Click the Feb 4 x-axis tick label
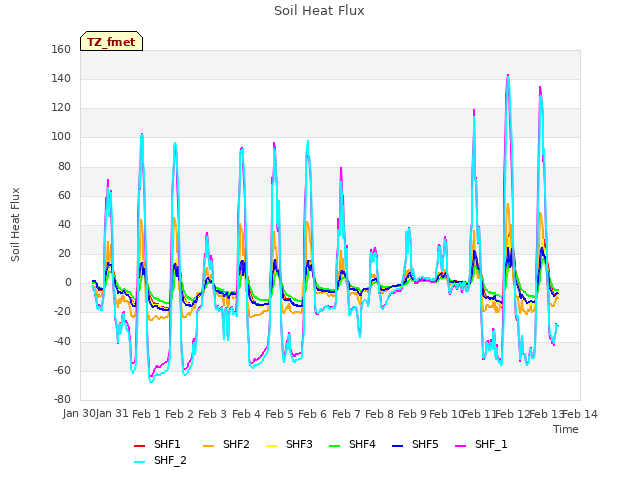The image size is (640, 480). tap(246, 414)
